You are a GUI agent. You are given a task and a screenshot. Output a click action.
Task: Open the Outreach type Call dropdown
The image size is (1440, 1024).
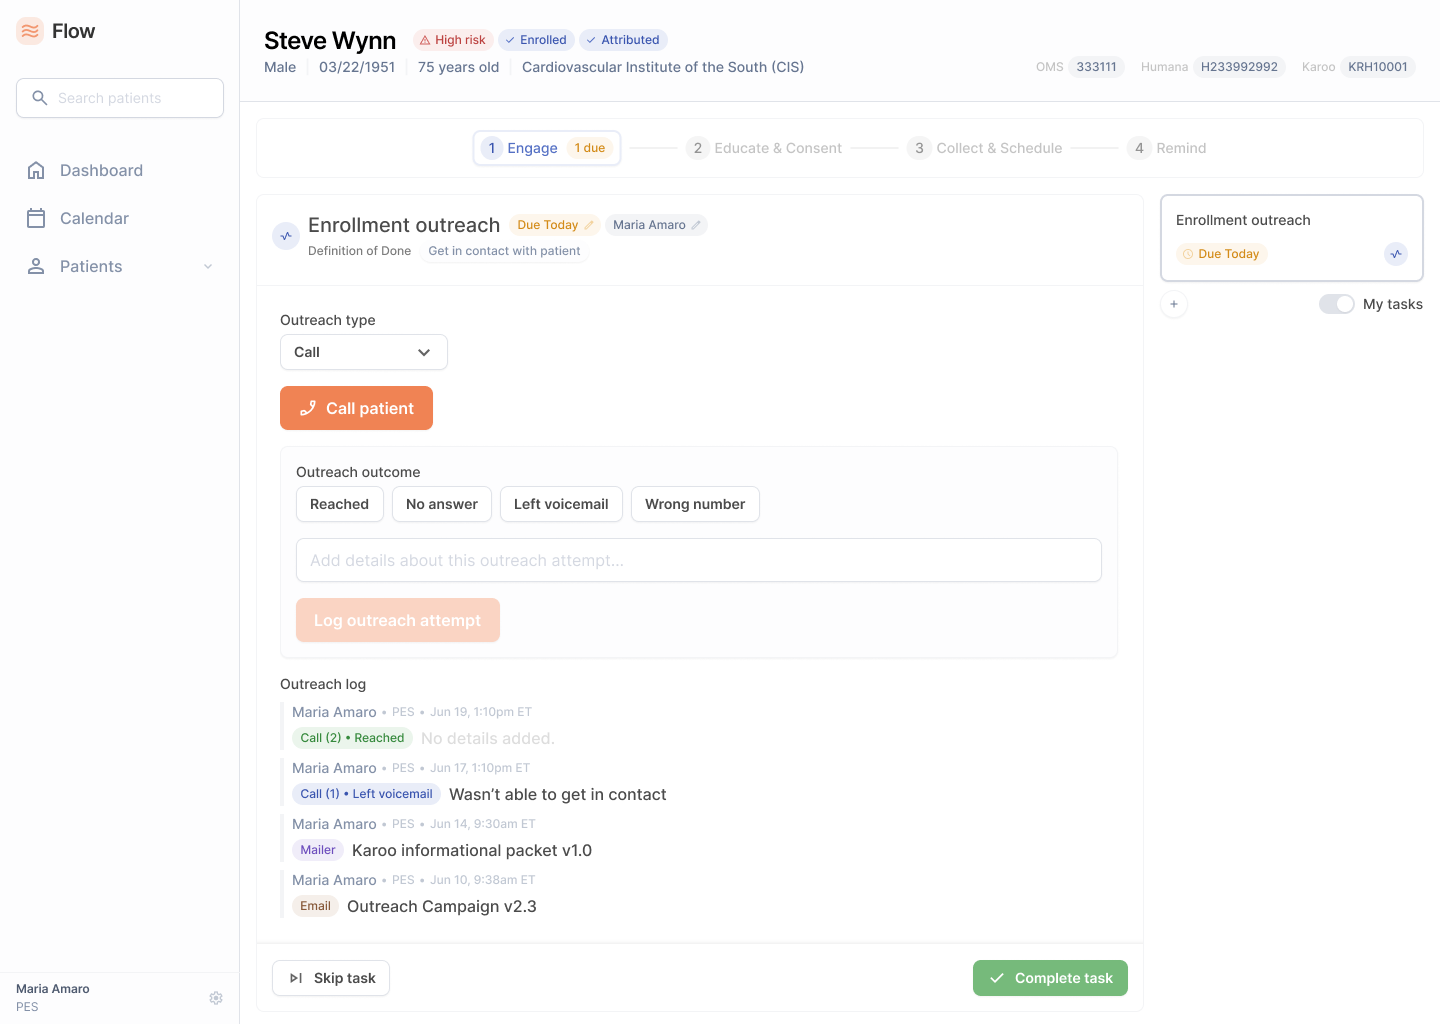pyautogui.click(x=364, y=352)
